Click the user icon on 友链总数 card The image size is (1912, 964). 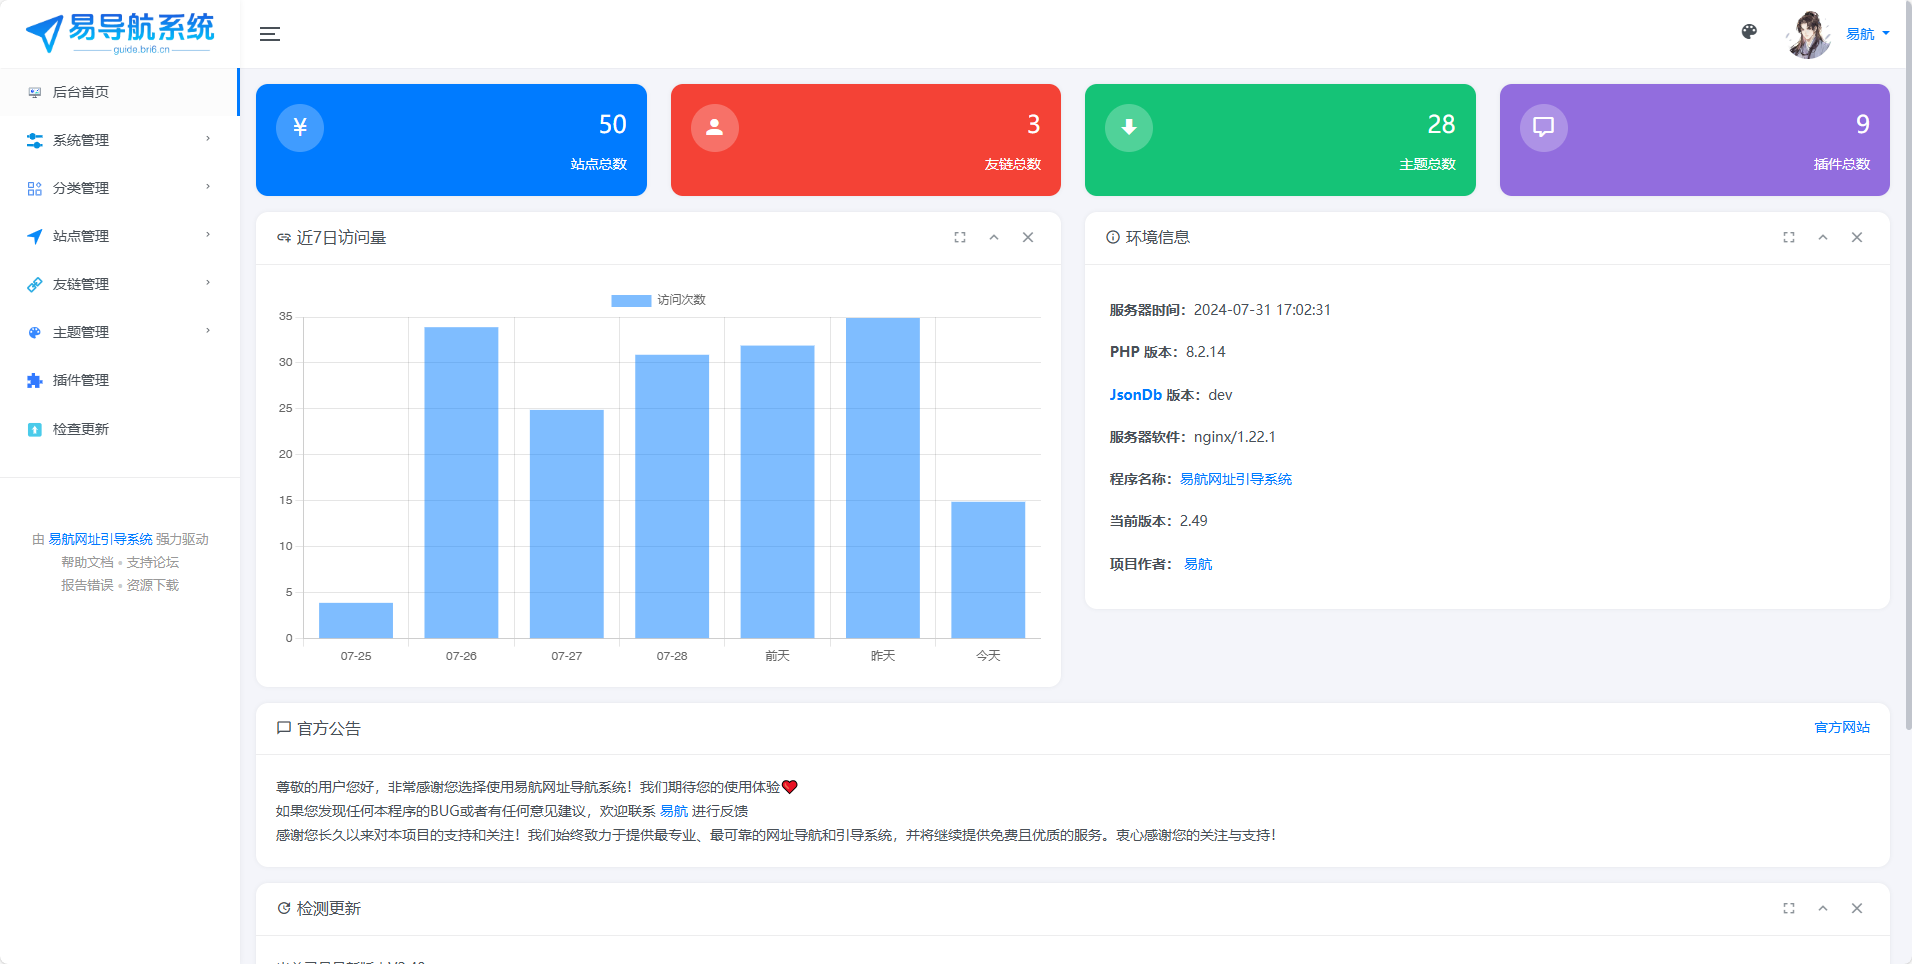[x=715, y=128]
